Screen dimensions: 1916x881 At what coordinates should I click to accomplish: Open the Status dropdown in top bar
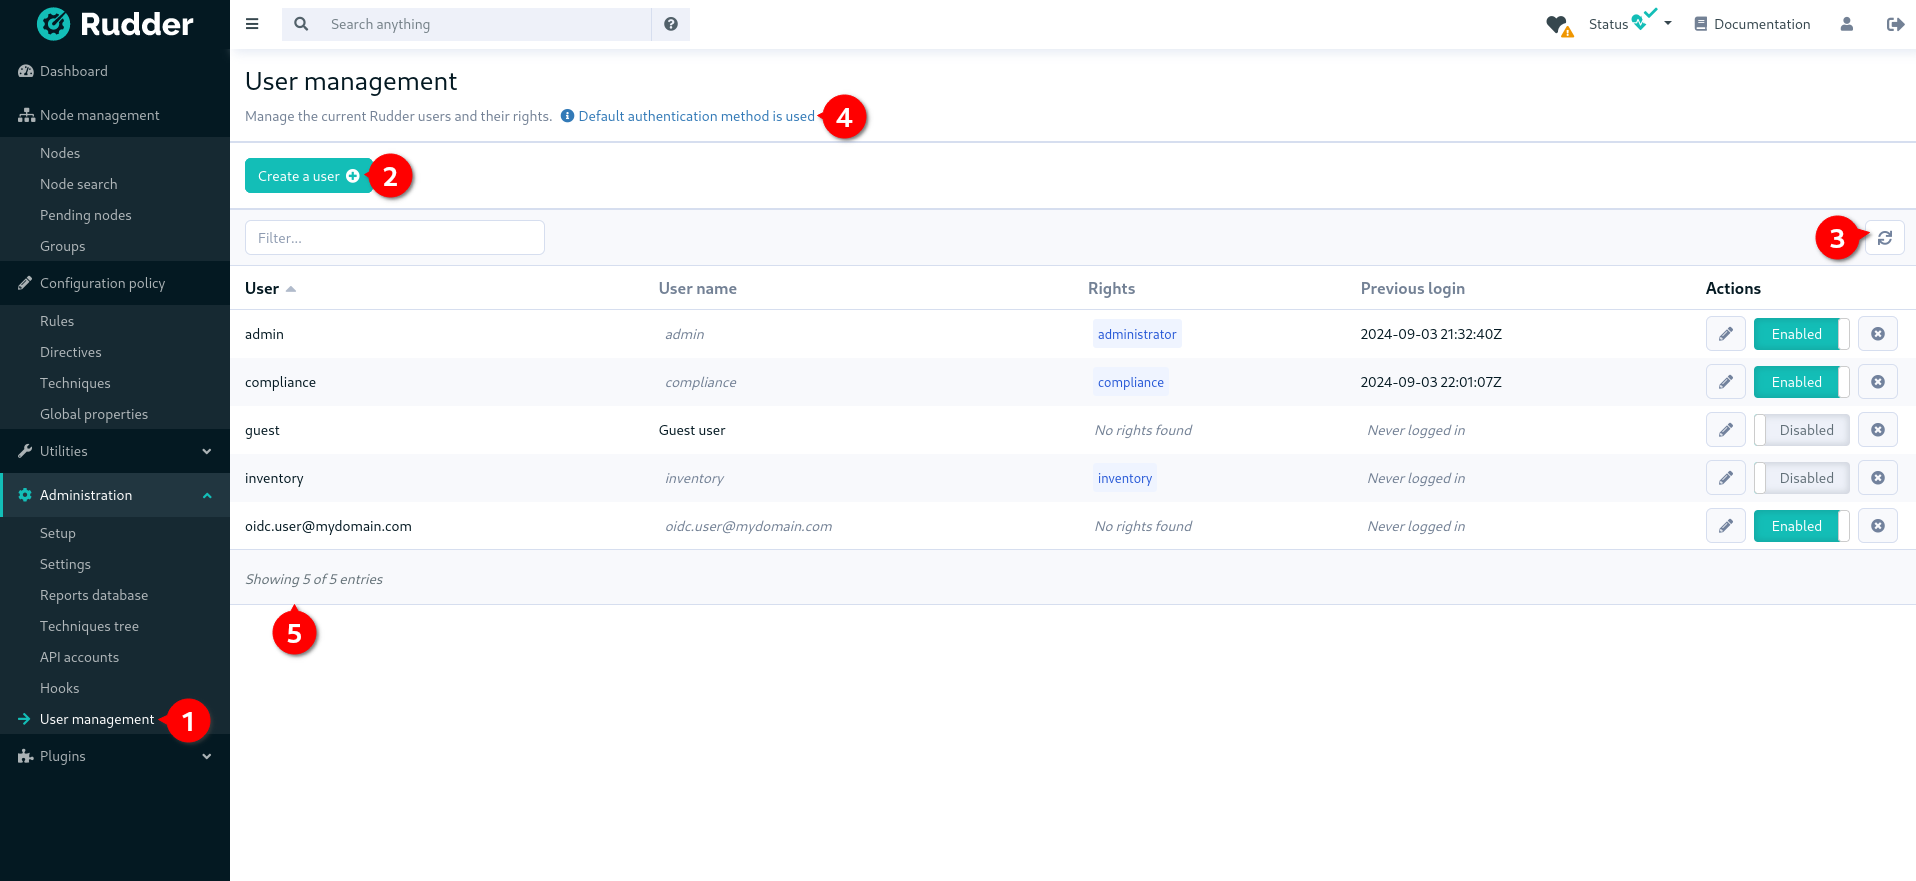(1630, 24)
